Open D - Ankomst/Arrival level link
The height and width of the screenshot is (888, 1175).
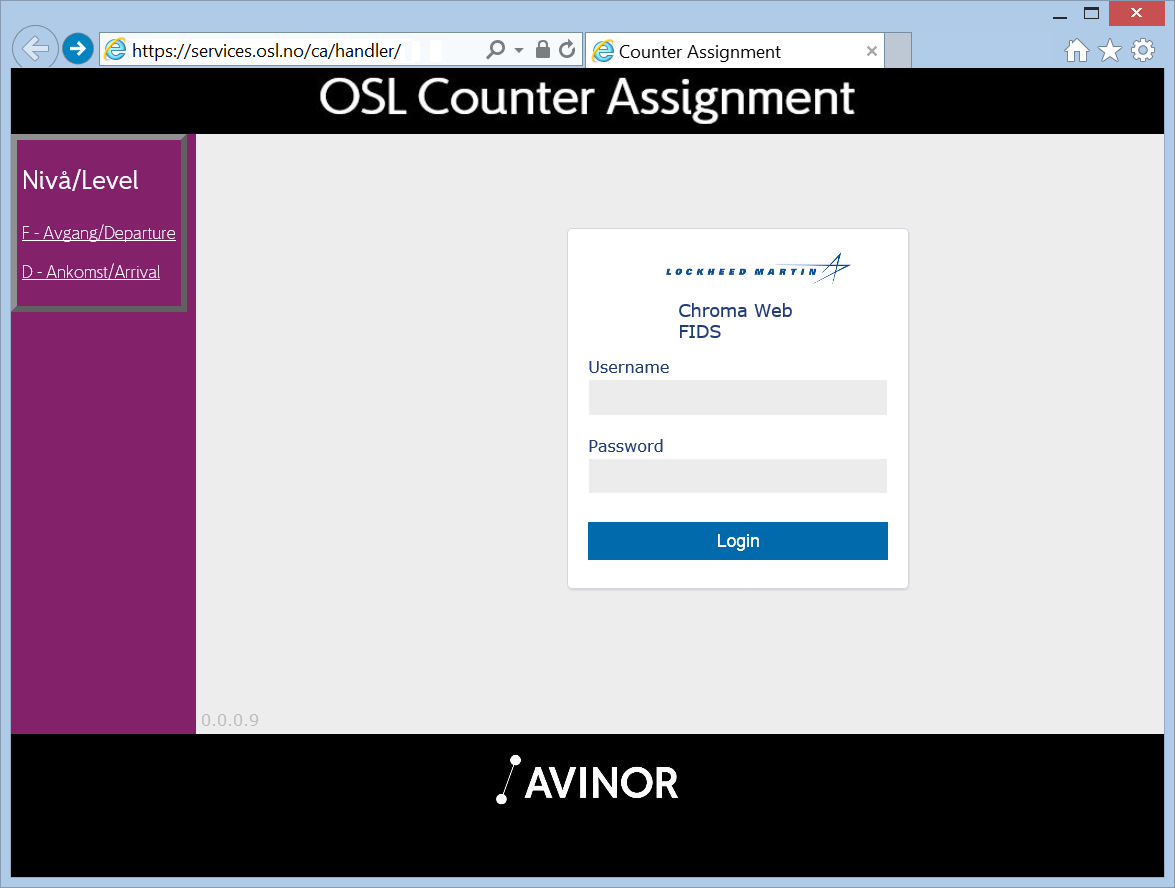point(91,272)
